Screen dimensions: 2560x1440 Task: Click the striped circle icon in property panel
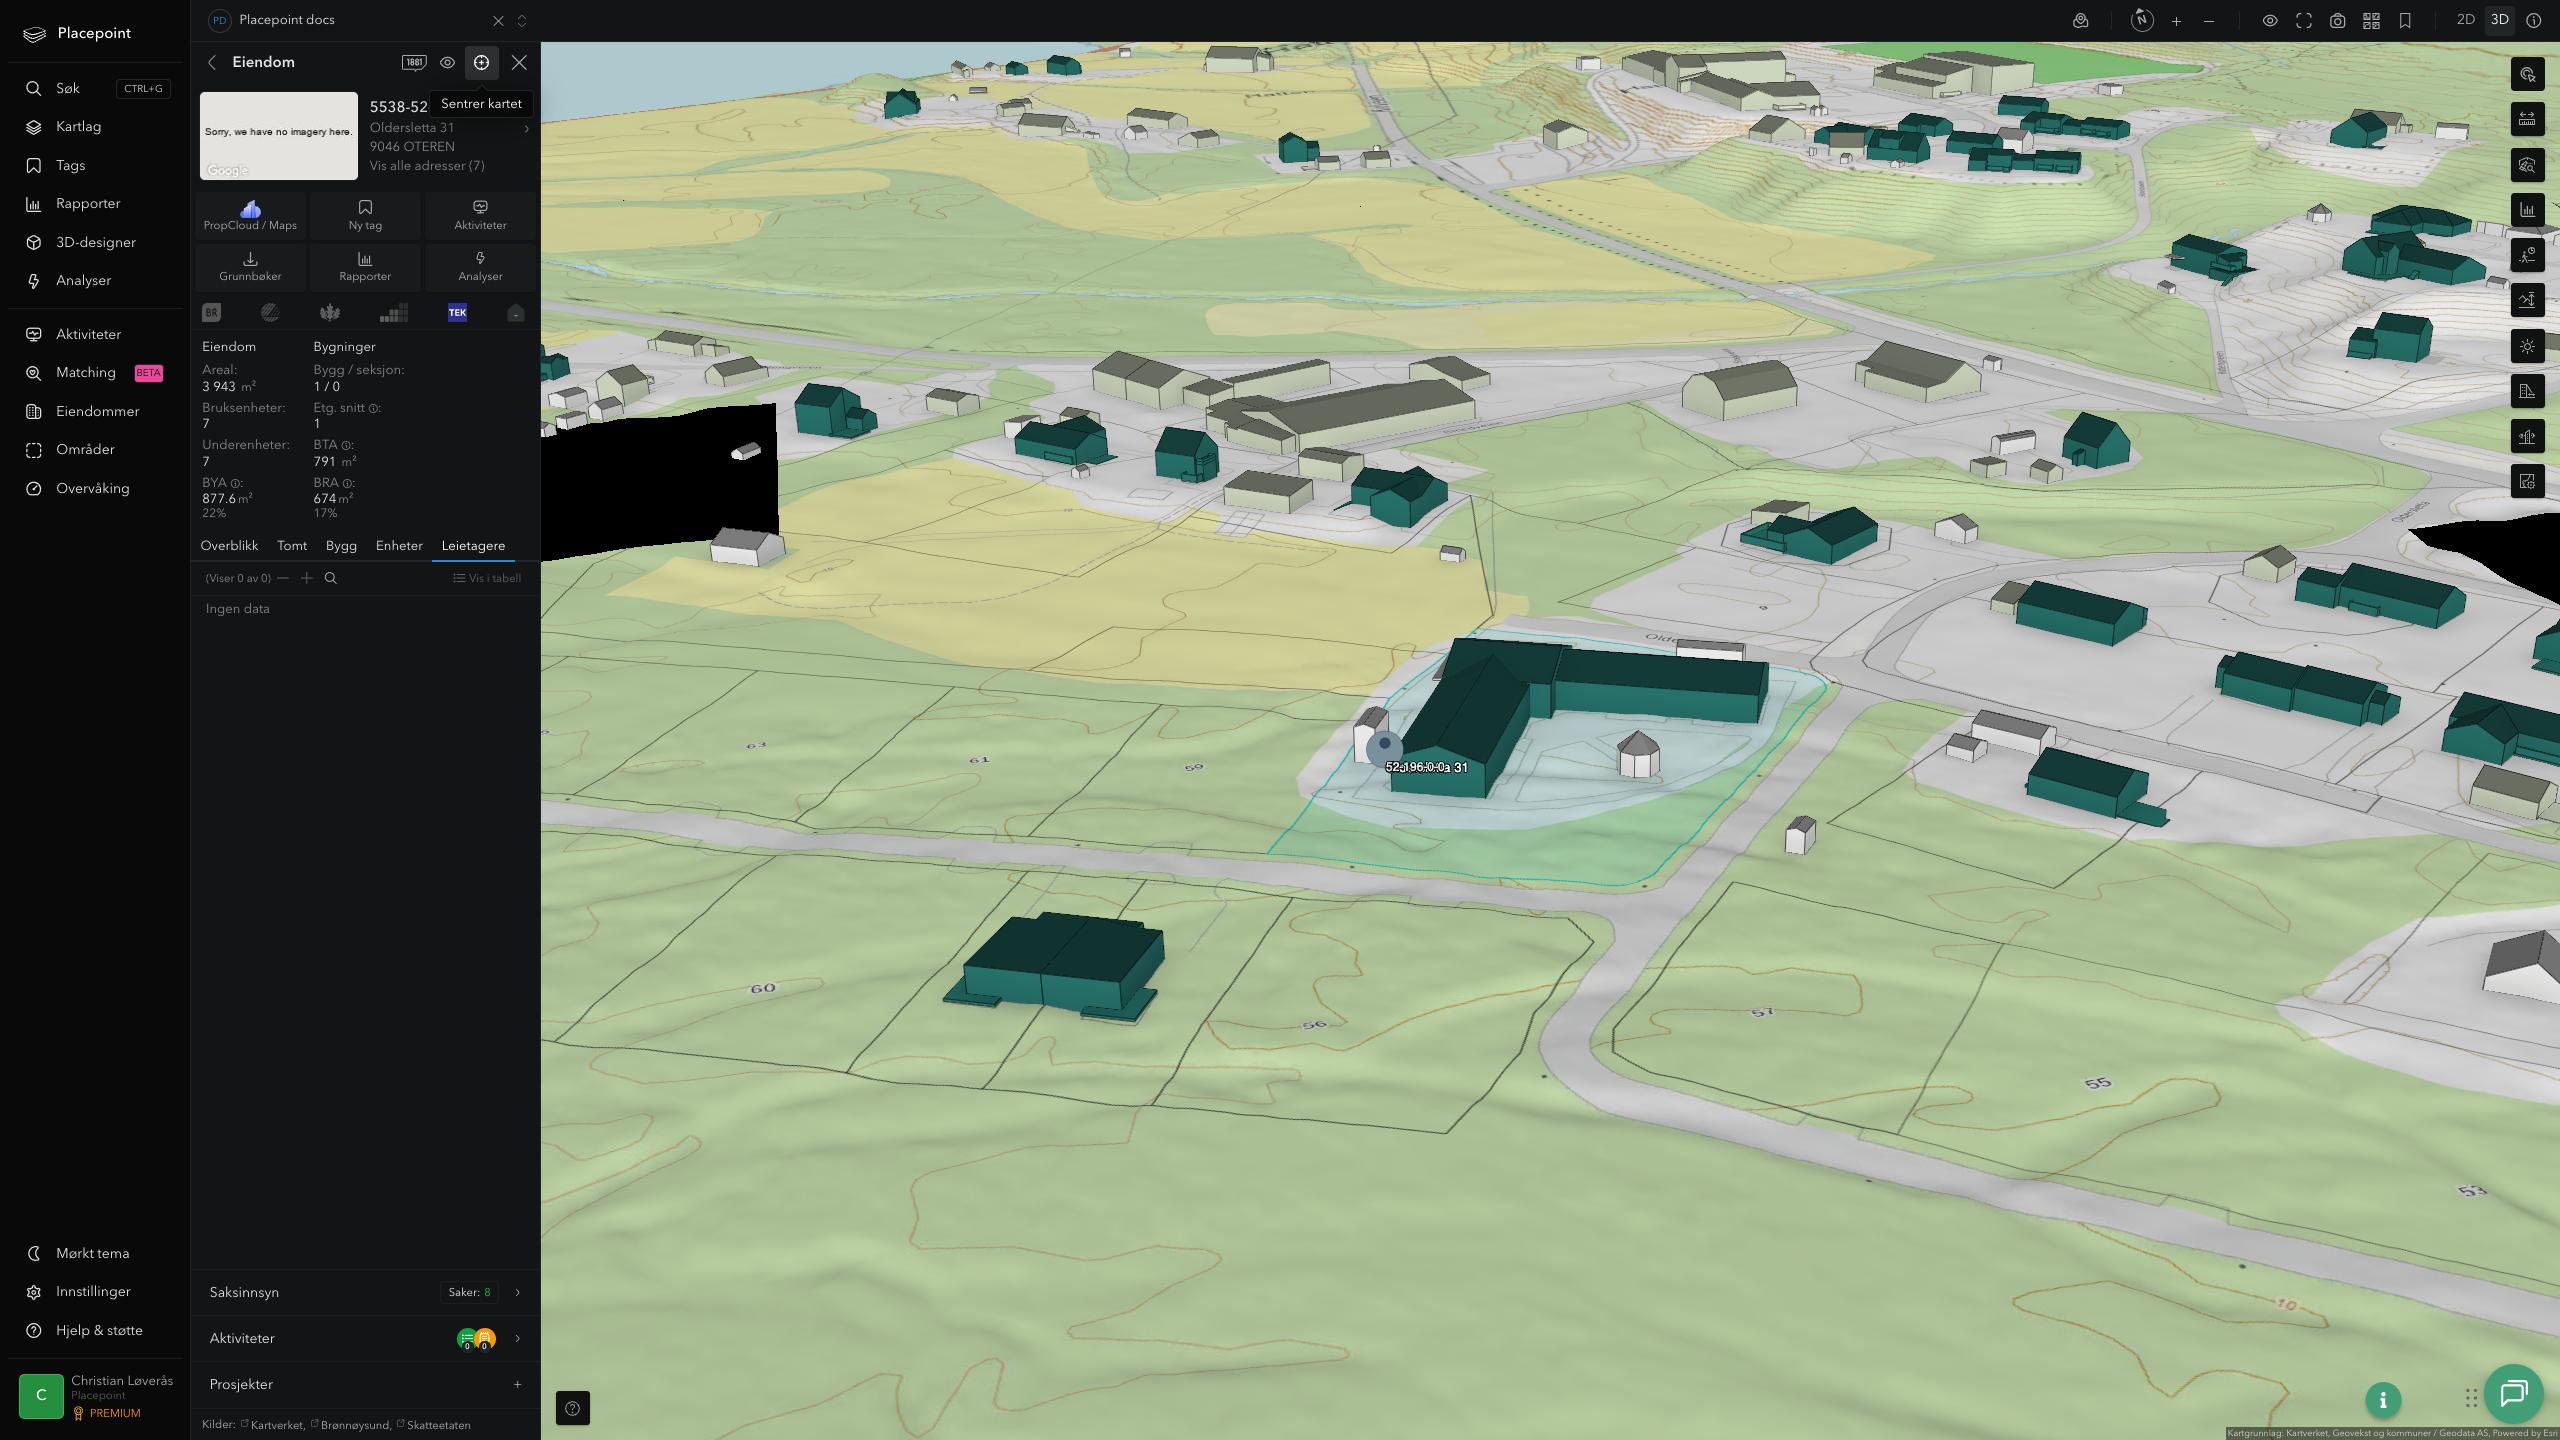[x=270, y=313]
